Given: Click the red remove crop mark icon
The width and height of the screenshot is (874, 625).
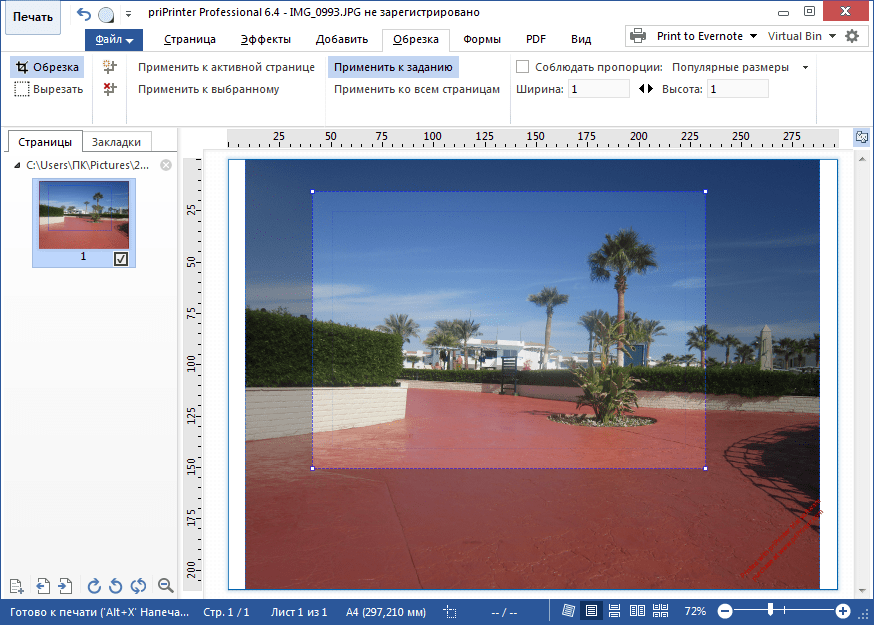Looking at the screenshot, I should click(111, 89).
